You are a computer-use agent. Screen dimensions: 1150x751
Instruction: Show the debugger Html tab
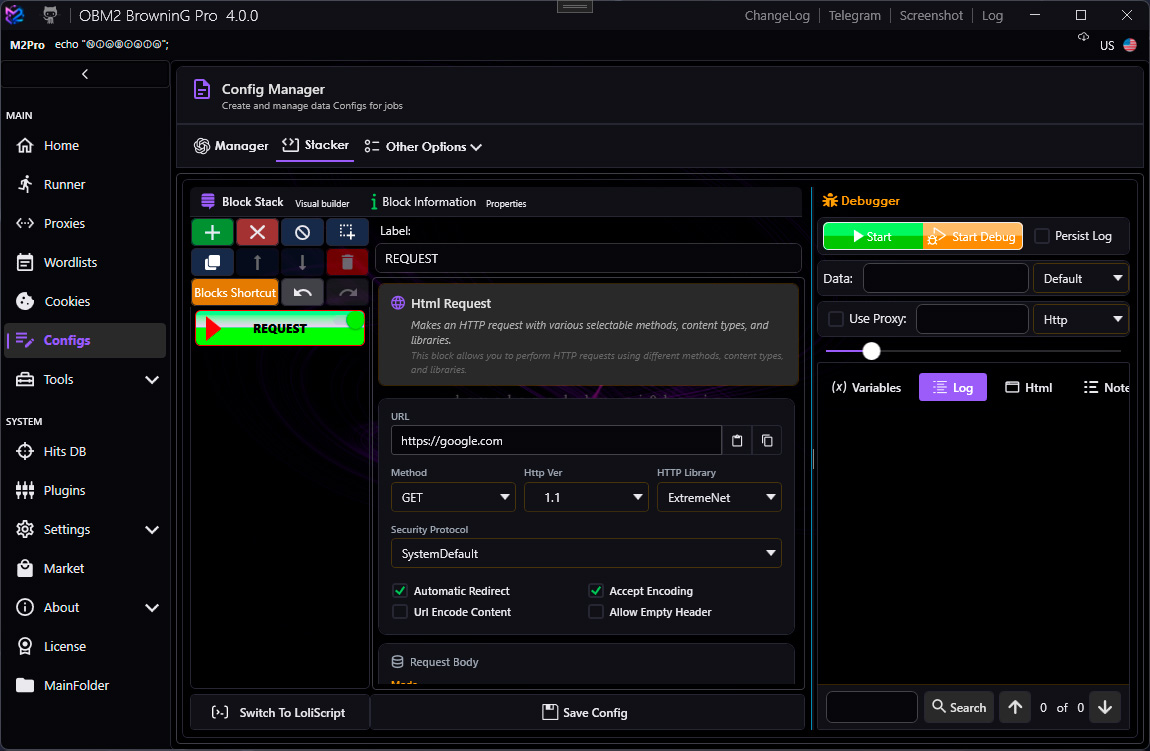pos(1028,387)
